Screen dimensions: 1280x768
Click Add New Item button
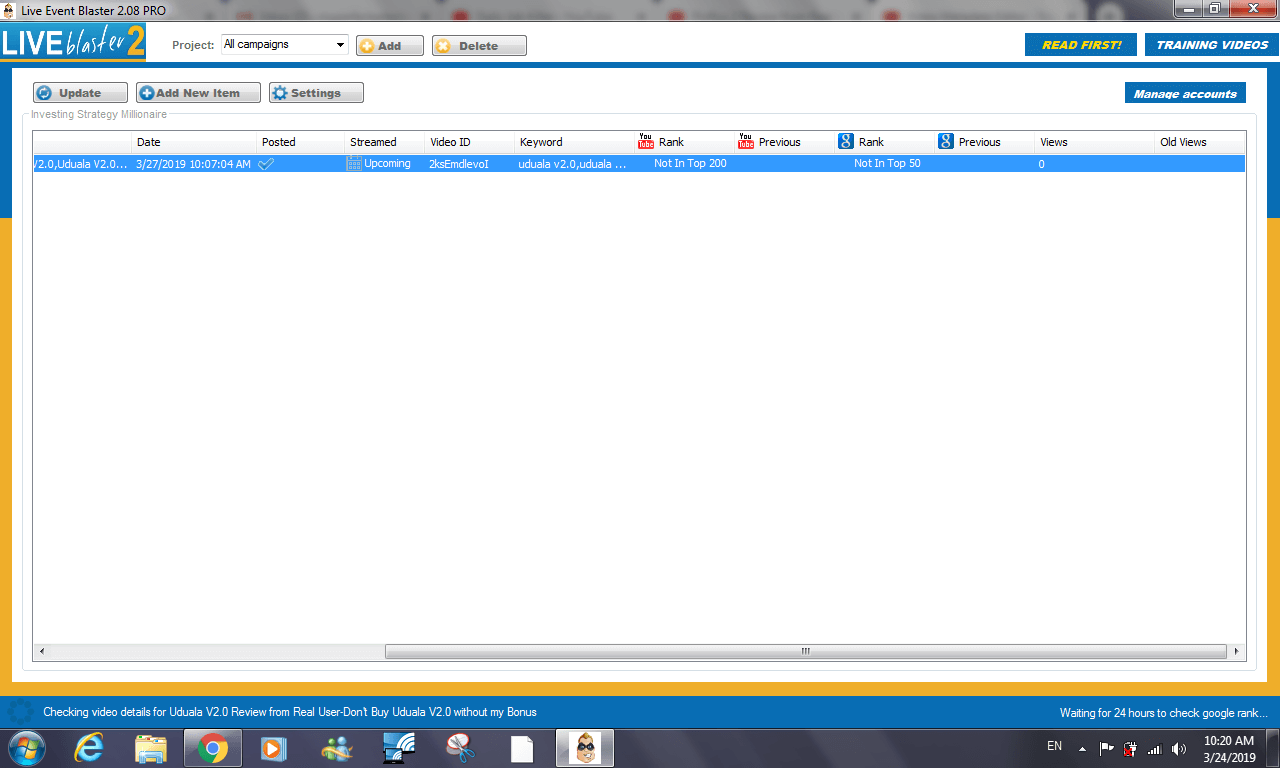click(198, 93)
